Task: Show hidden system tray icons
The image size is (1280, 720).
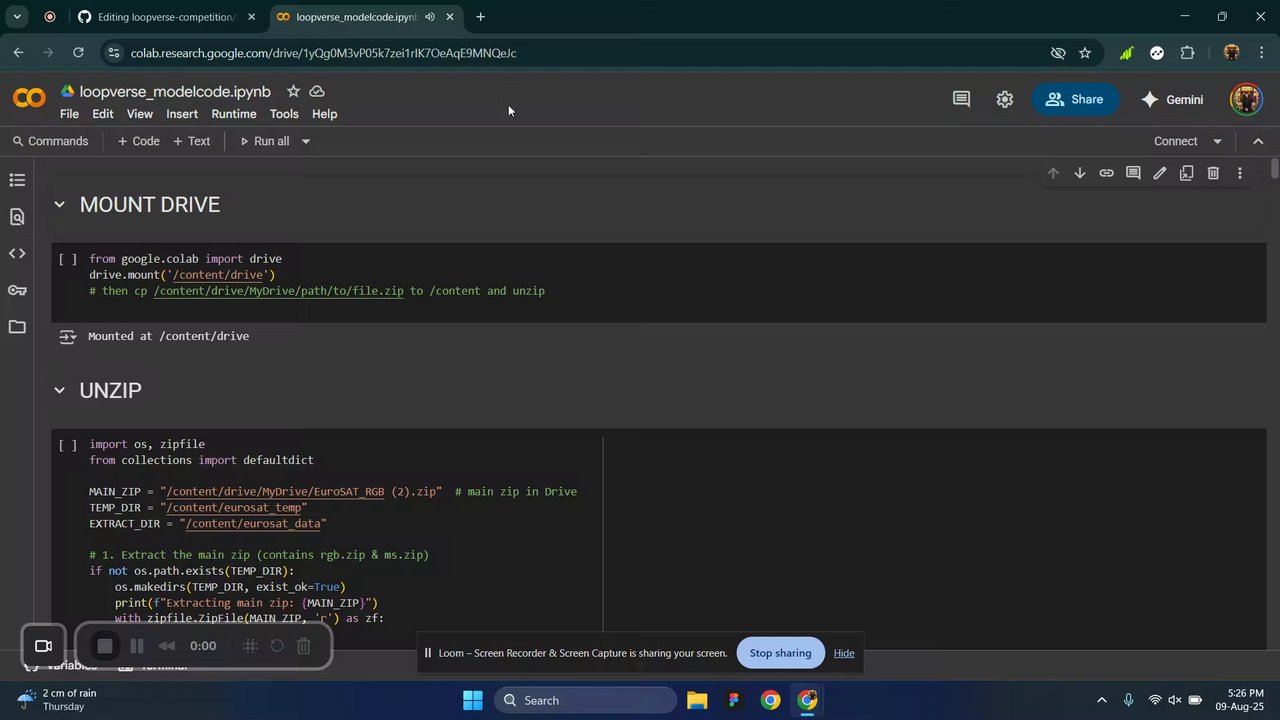Action: tap(1102, 700)
